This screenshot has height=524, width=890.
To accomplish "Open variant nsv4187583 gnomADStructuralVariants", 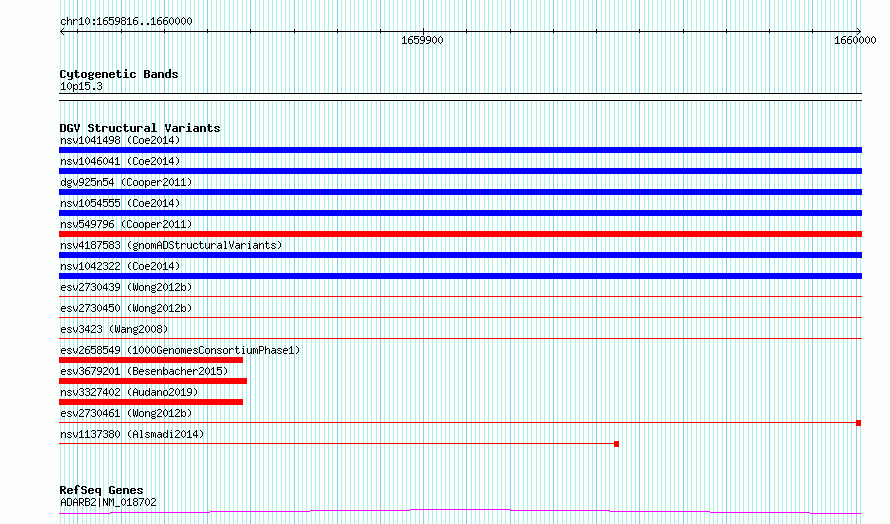I will 171,245.
